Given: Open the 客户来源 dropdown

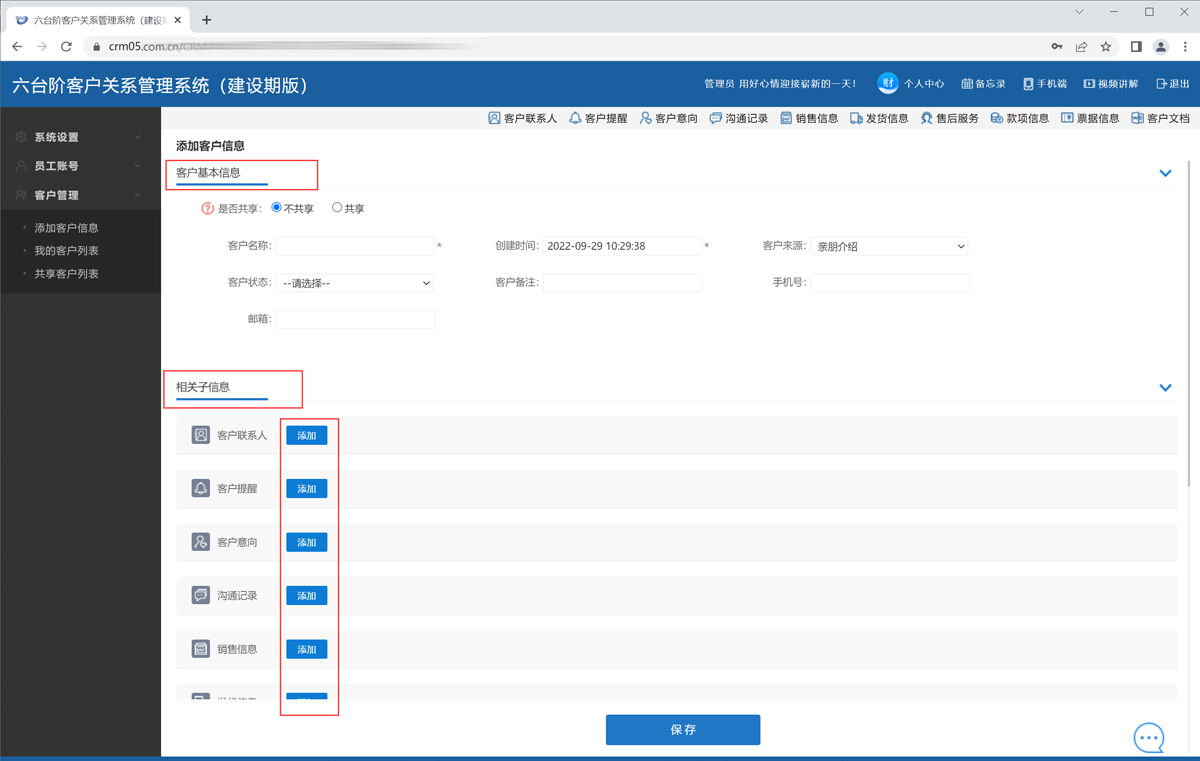Looking at the screenshot, I should click(890, 246).
